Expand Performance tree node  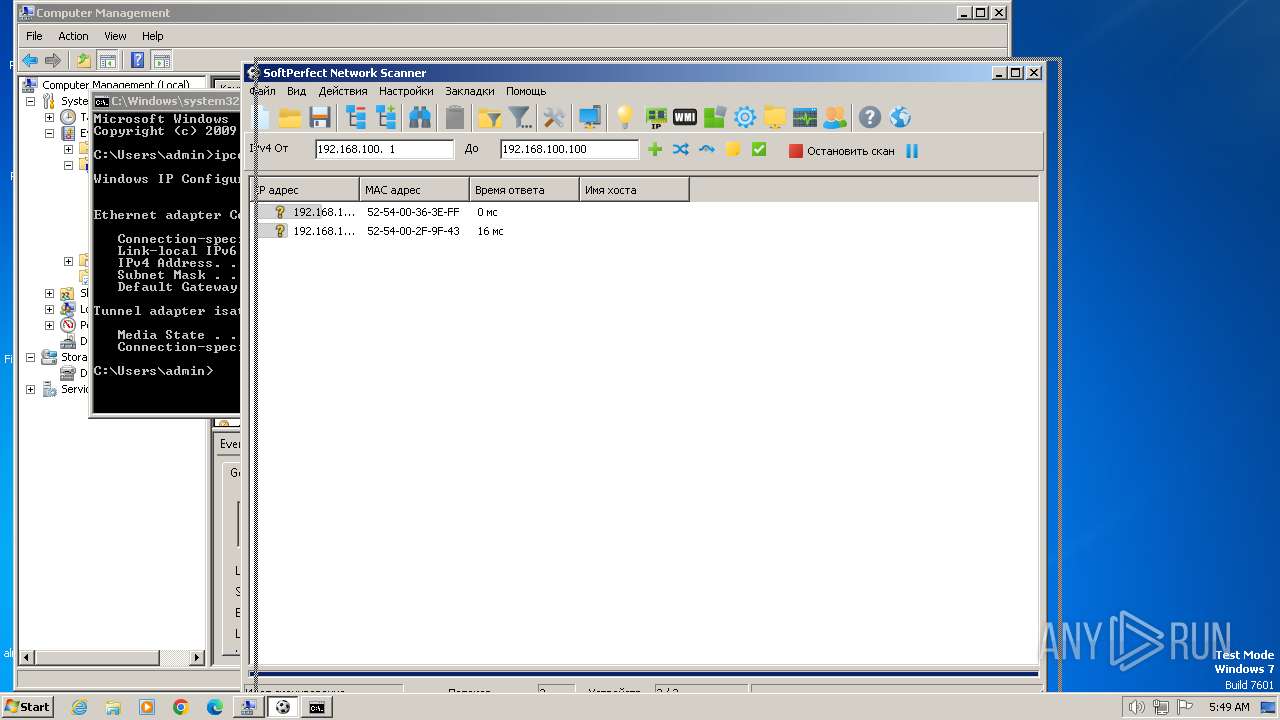click(x=49, y=325)
